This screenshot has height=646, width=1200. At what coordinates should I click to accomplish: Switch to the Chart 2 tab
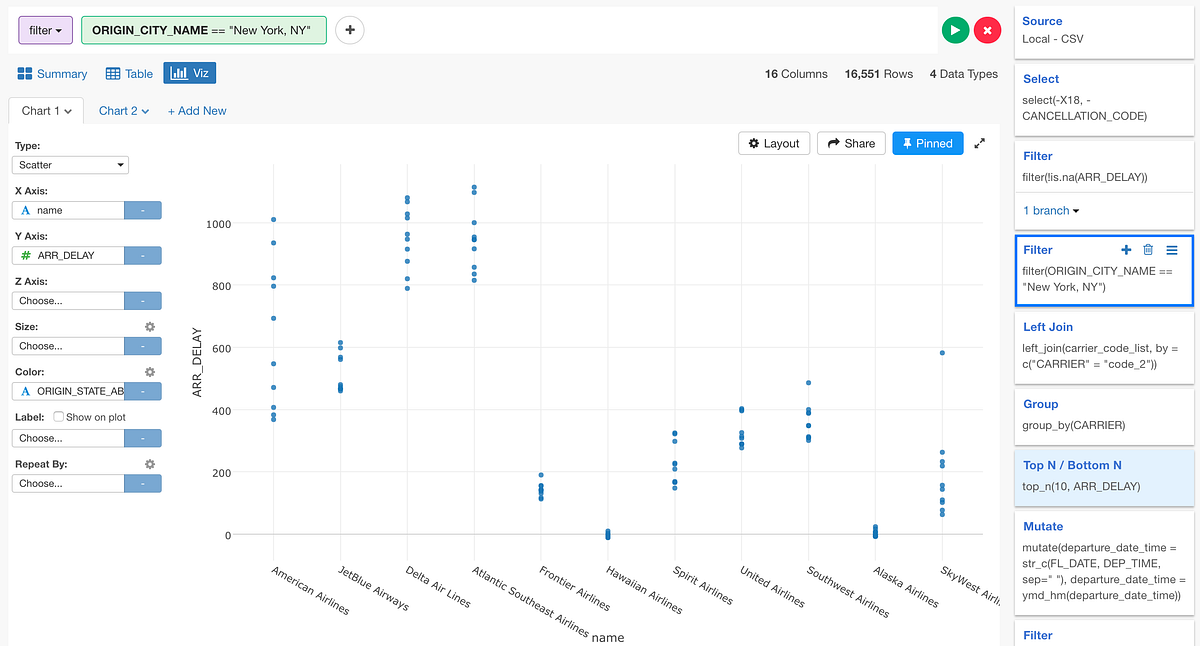point(118,110)
